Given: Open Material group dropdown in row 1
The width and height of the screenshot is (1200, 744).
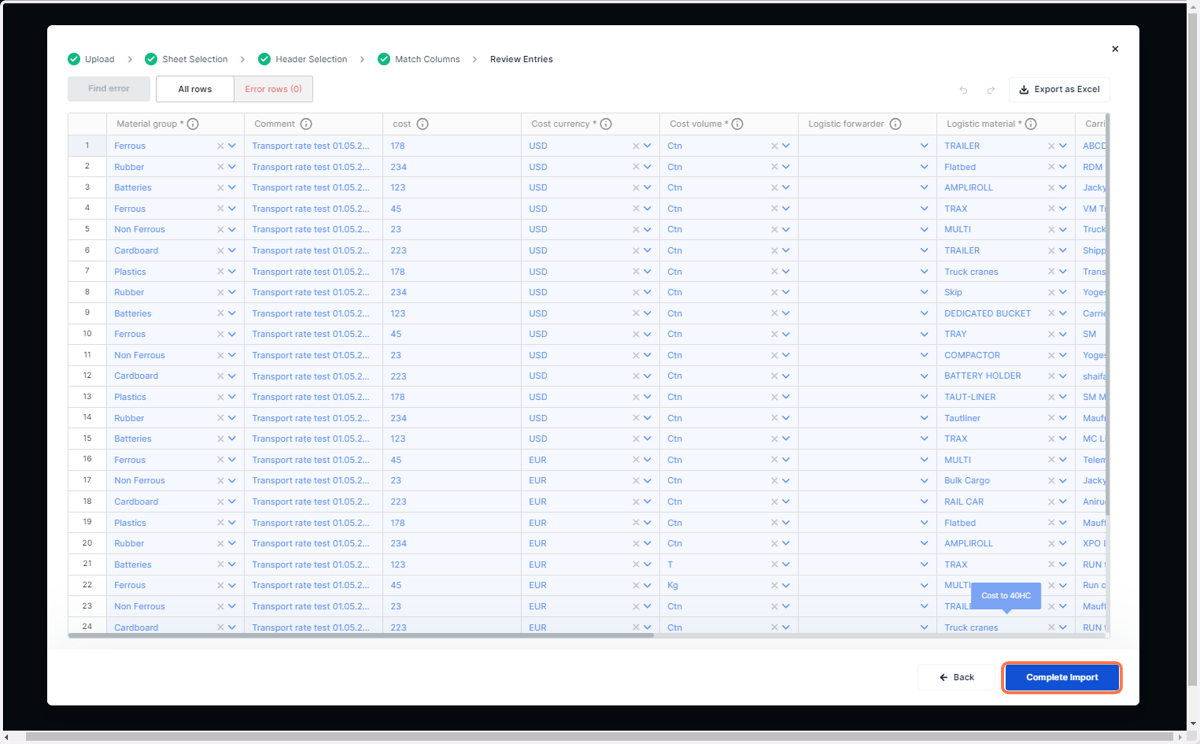Looking at the screenshot, I should [x=232, y=146].
